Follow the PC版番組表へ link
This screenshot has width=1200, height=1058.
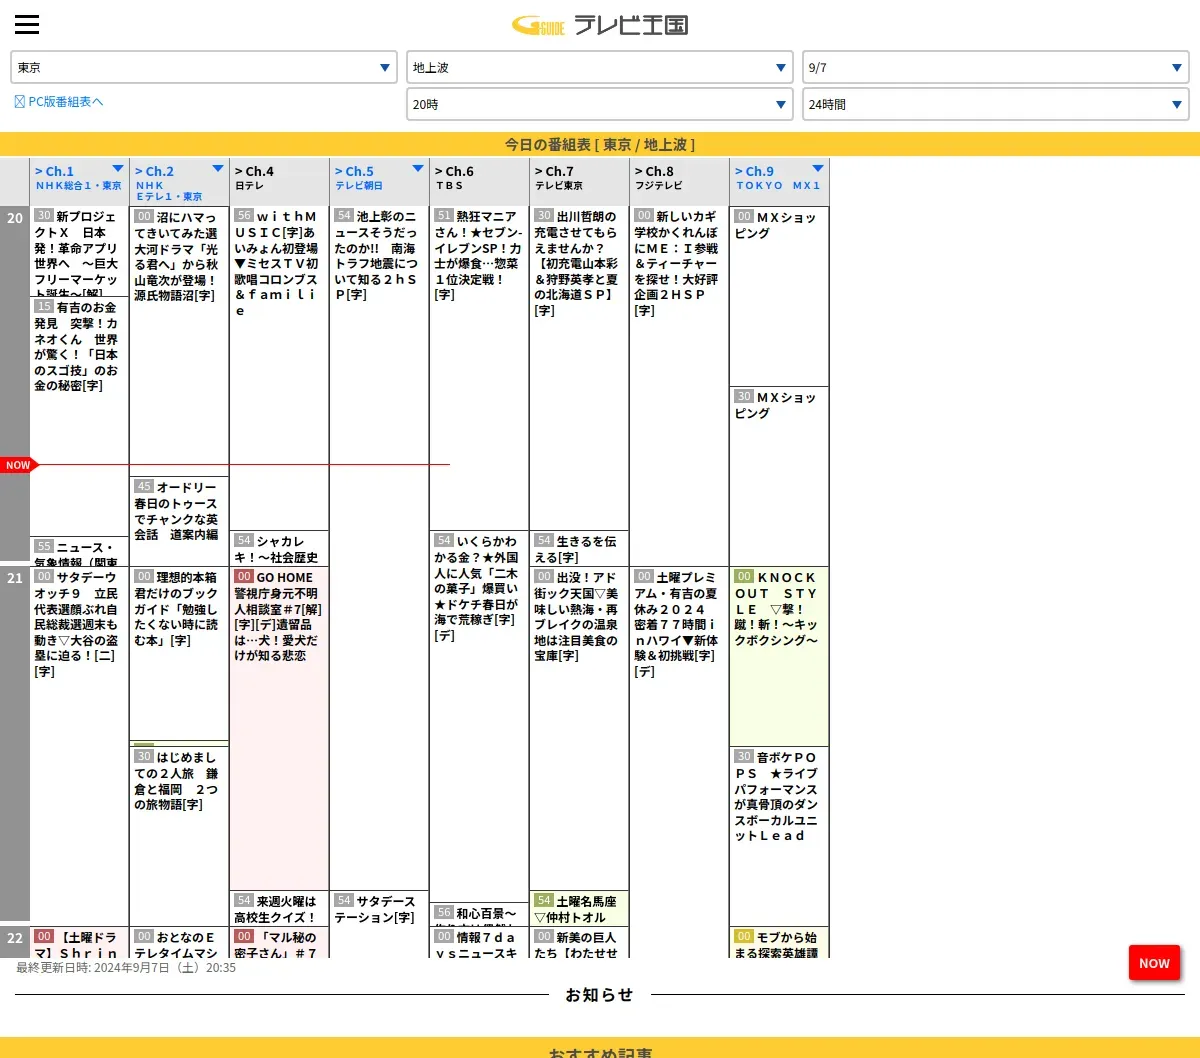coord(59,102)
